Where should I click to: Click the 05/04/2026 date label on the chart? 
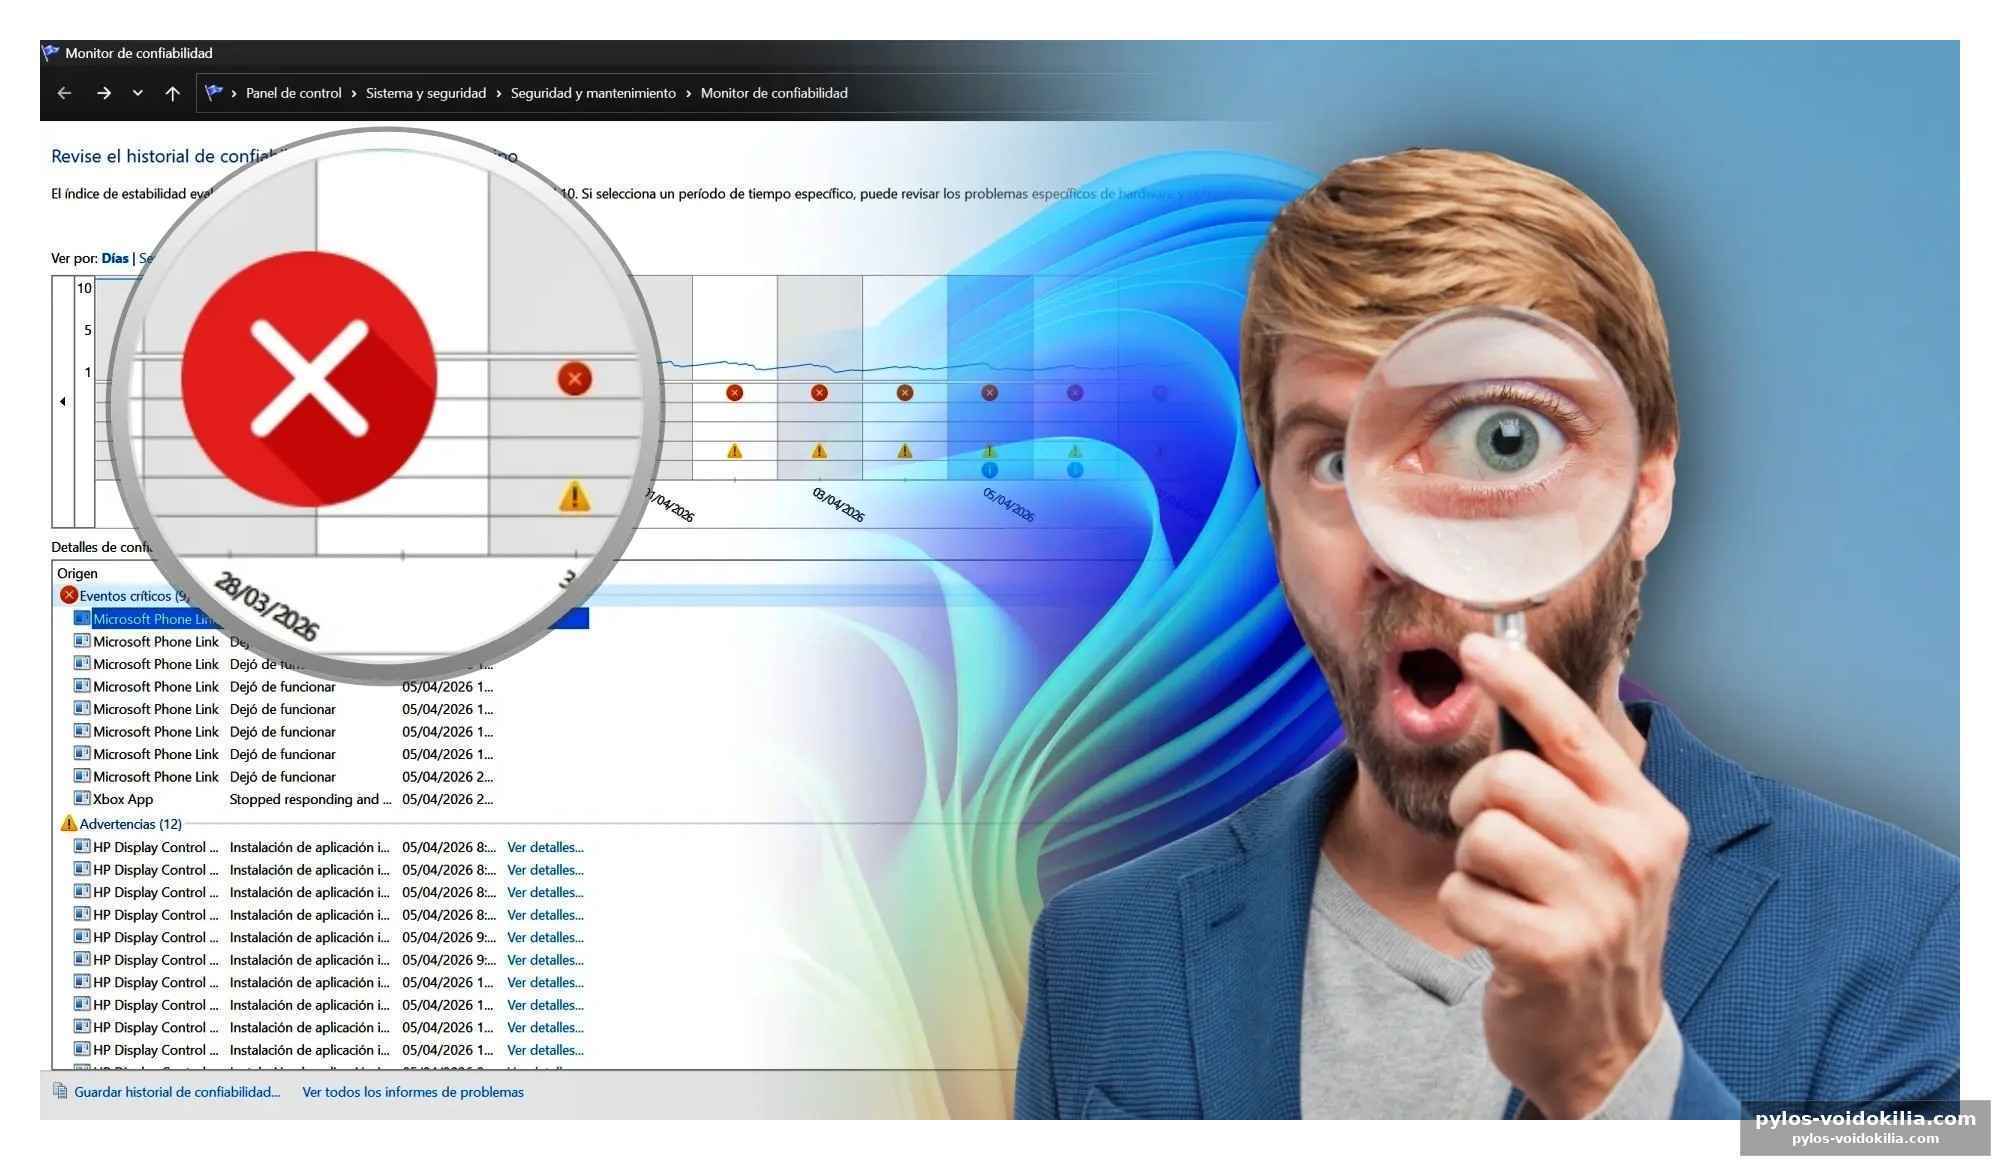click(x=1008, y=504)
